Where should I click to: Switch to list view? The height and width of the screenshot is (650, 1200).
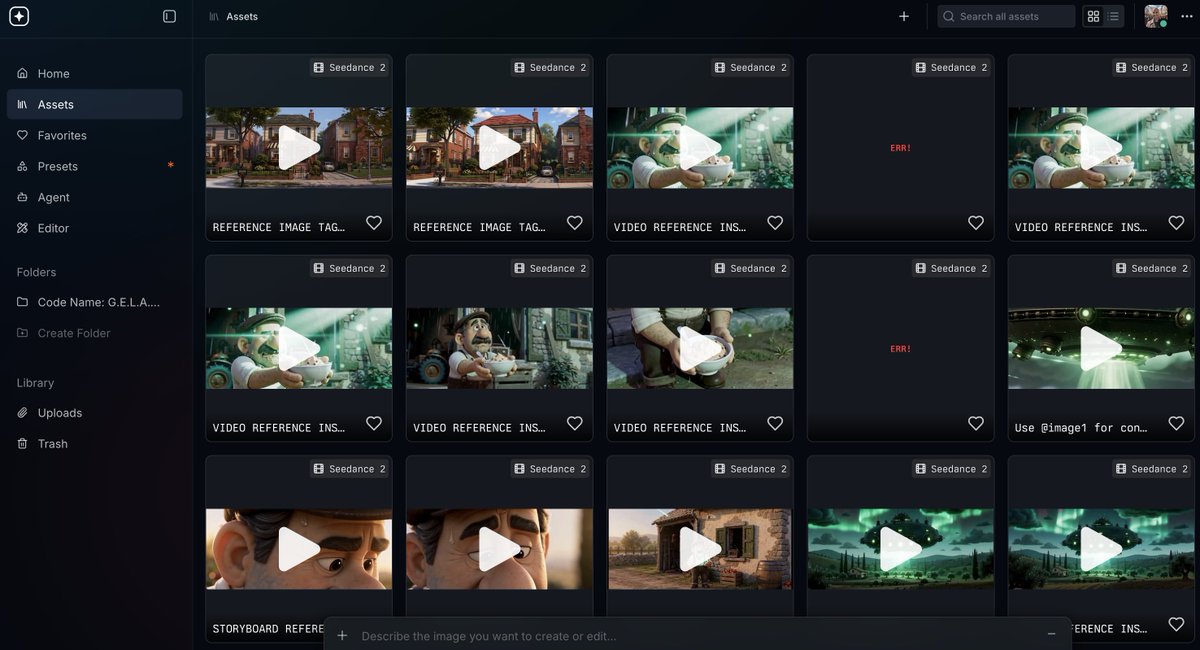[1113, 16]
